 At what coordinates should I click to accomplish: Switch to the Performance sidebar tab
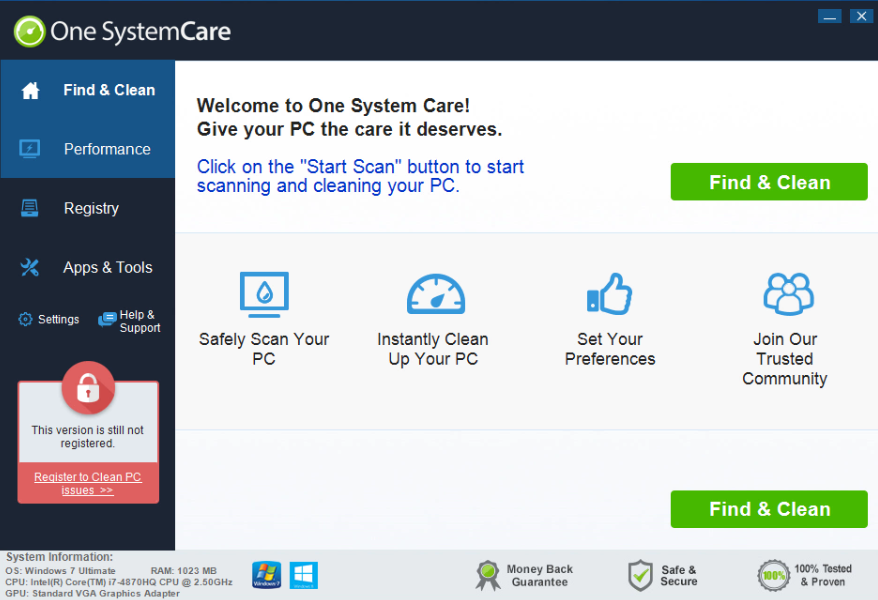pos(88,149)
